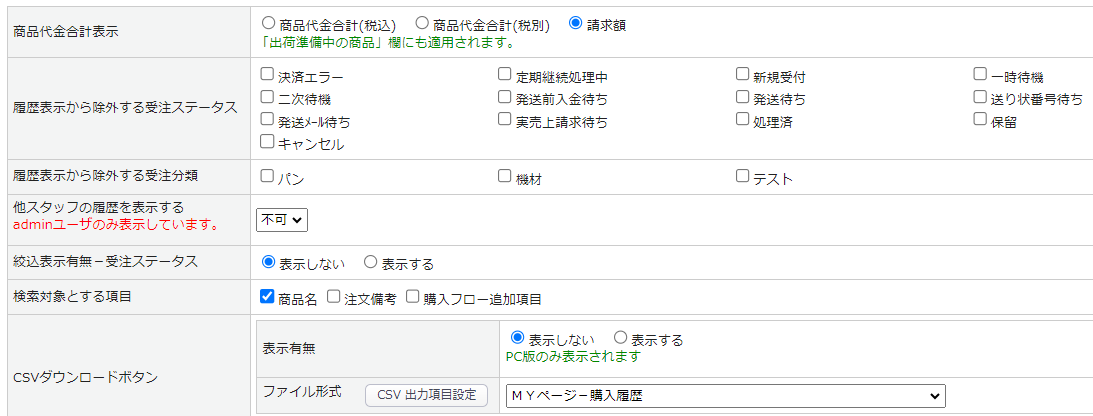Select 商品代金合計(税込) radio option
The height and width of the screenshot is (416, 1093).
(268, 23)
